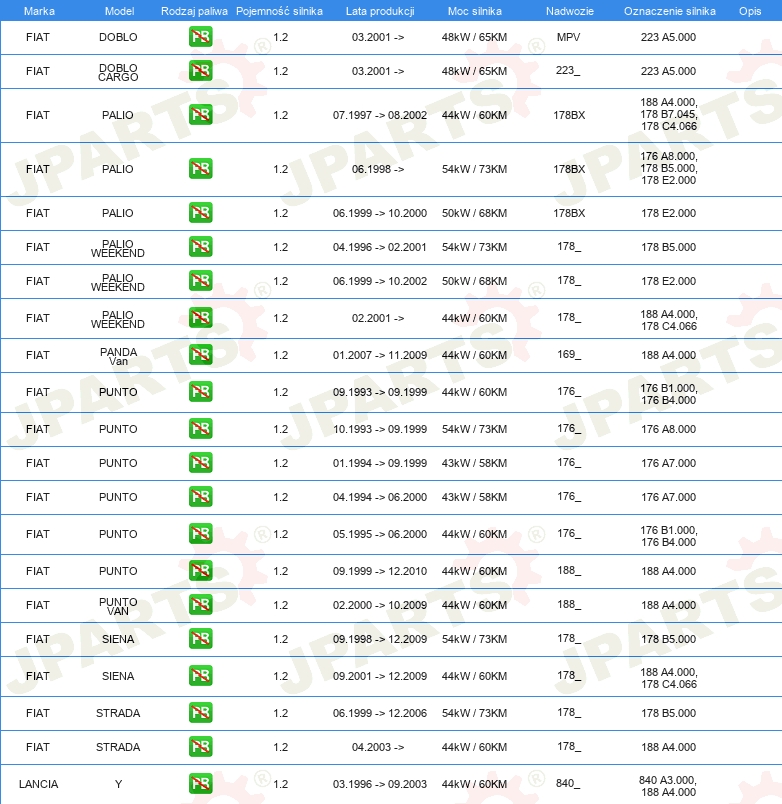Click the date range 05.1995 -> 06.2000
Image resolution: width=782 pixels, height=804 pixels.
[x=379, y=534]
